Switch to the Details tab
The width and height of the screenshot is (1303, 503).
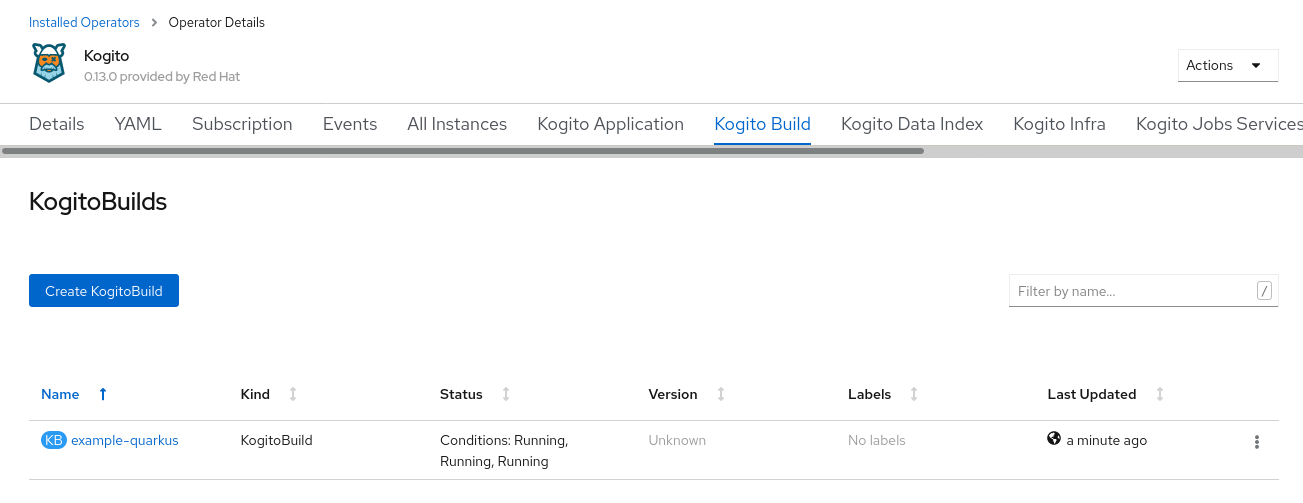pyautogui.click(x=57, y=124)
